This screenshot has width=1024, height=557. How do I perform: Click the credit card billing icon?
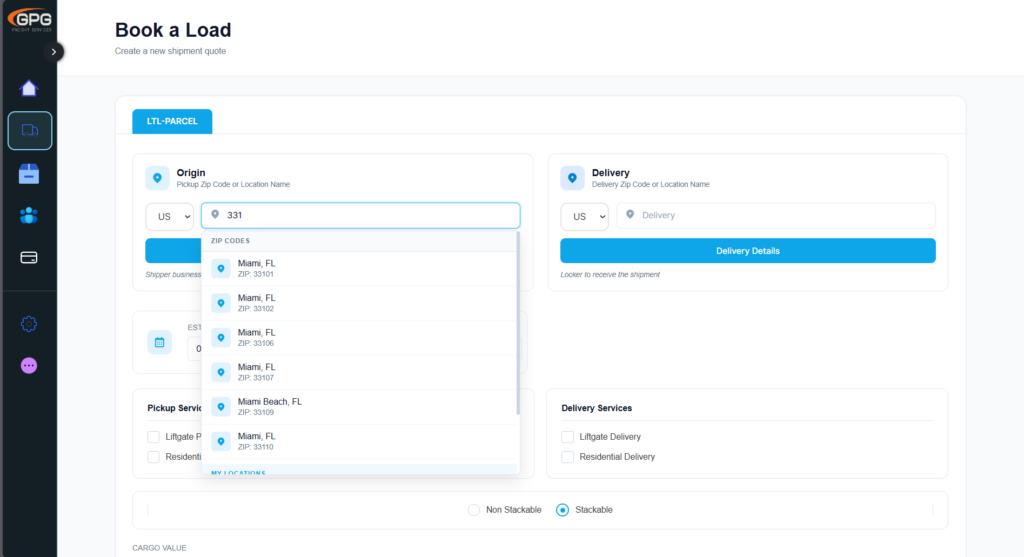pyautogui.click(x=29, y=258)
